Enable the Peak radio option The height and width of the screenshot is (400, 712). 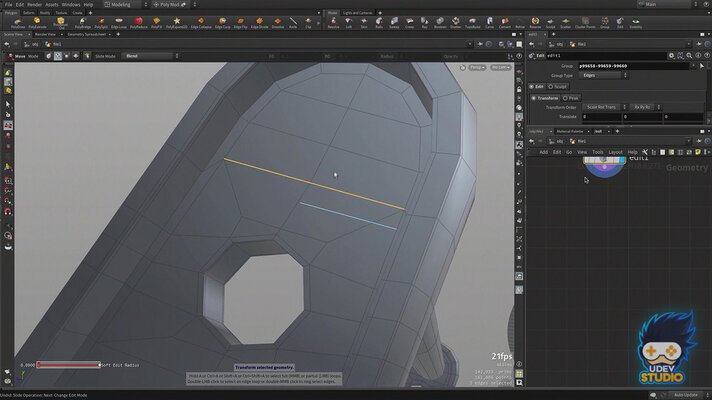[x=572, y=97]
